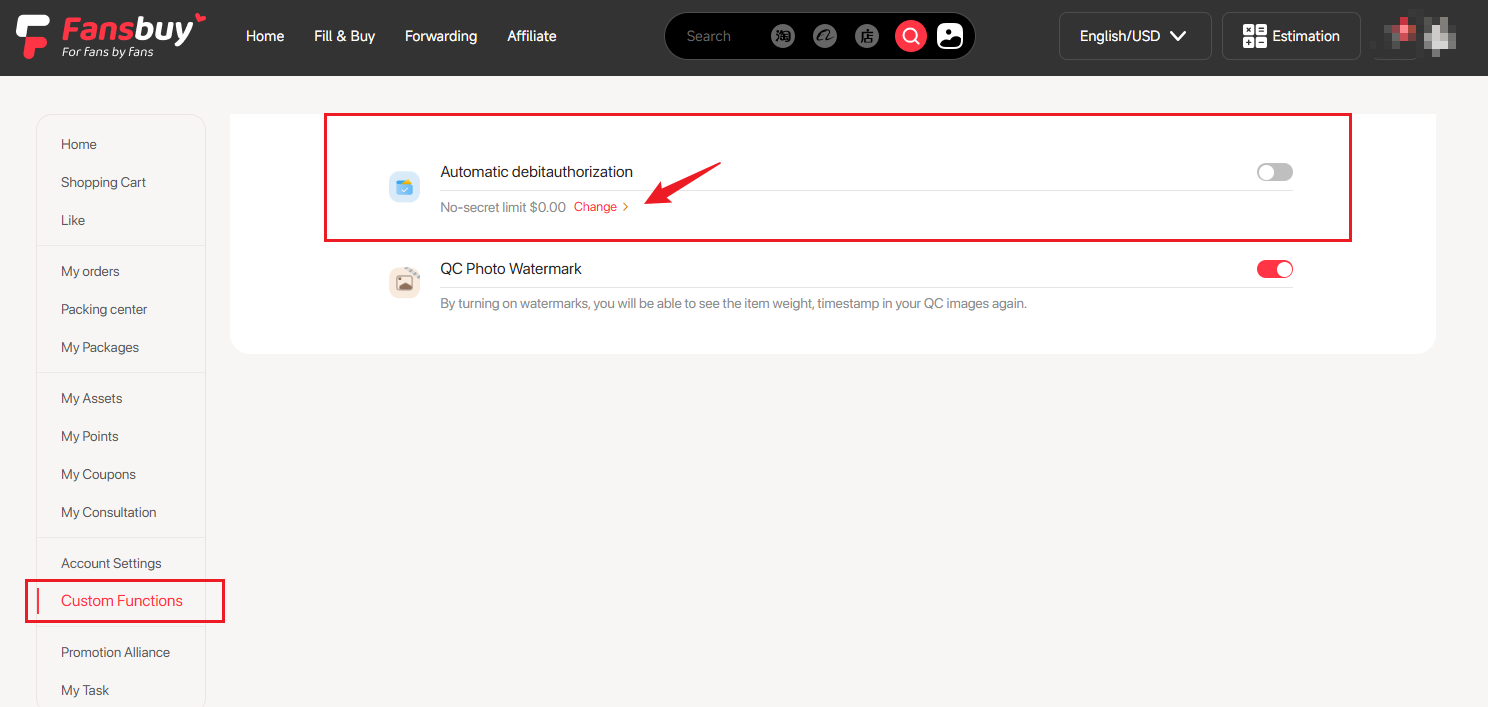Open Like list in sidebar

click(x=73, y=220)
